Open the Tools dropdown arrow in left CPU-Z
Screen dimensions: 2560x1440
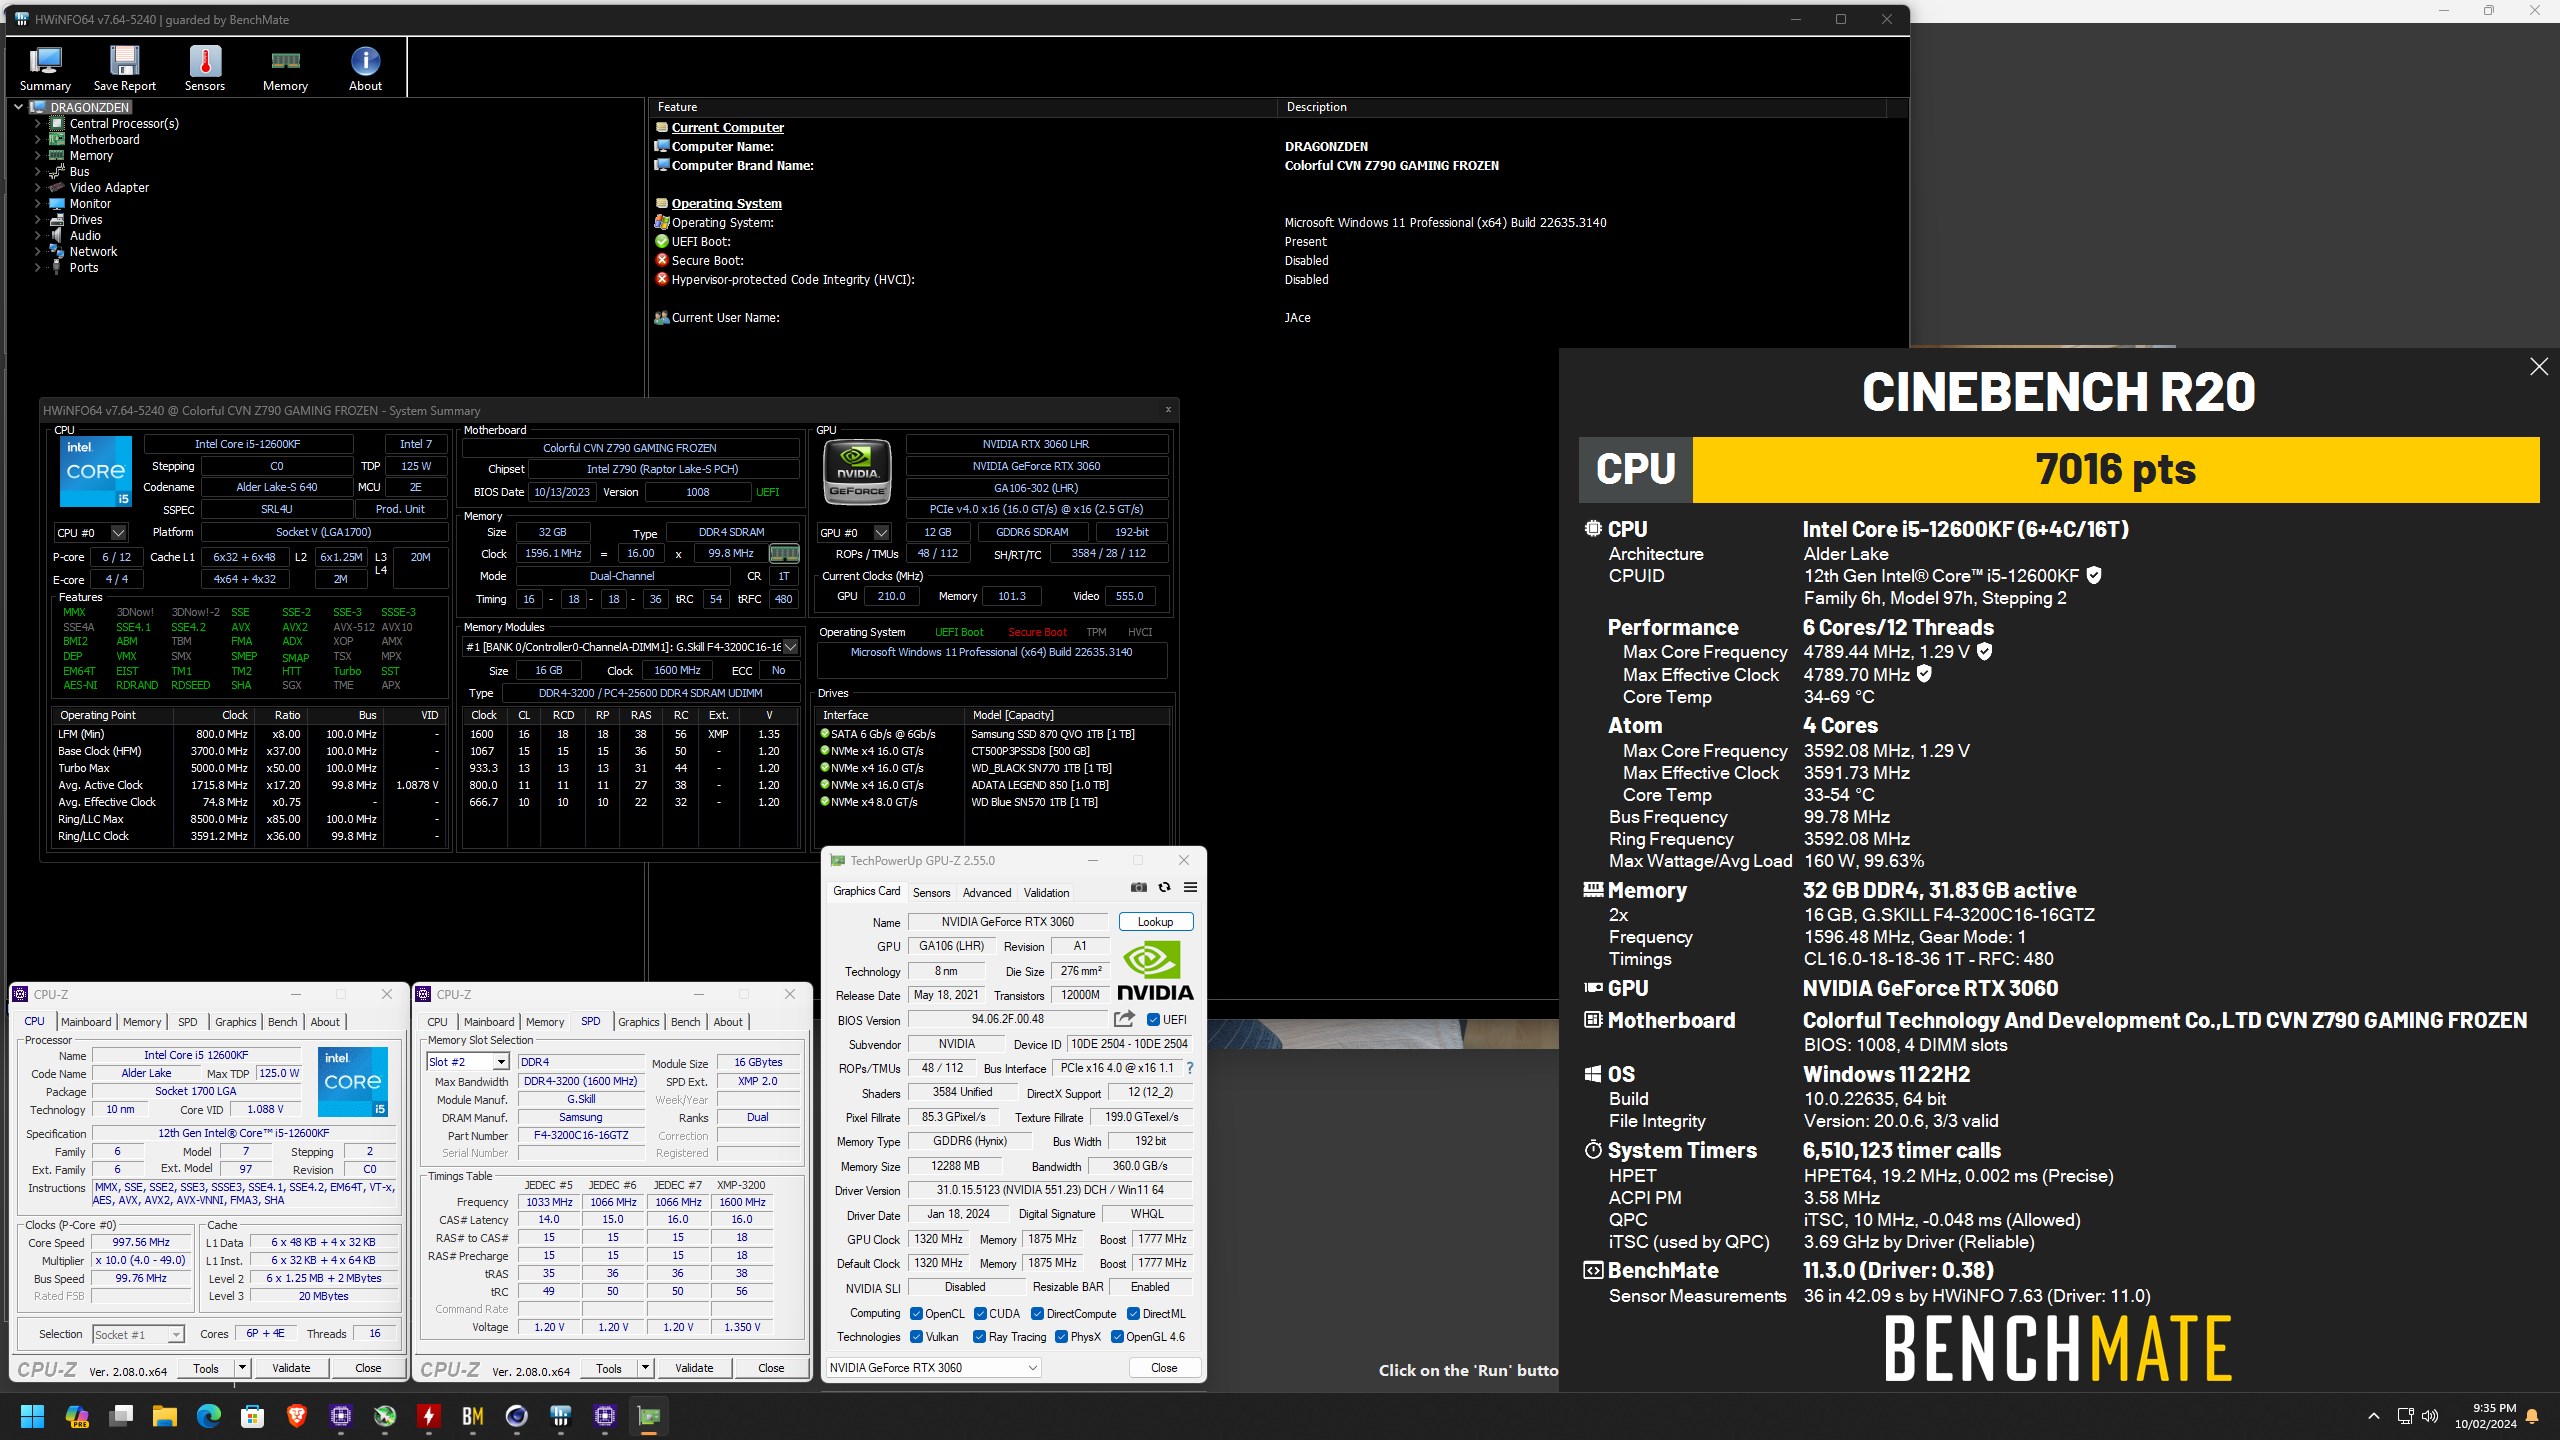pyautogui.click(x=241, y=1368)
